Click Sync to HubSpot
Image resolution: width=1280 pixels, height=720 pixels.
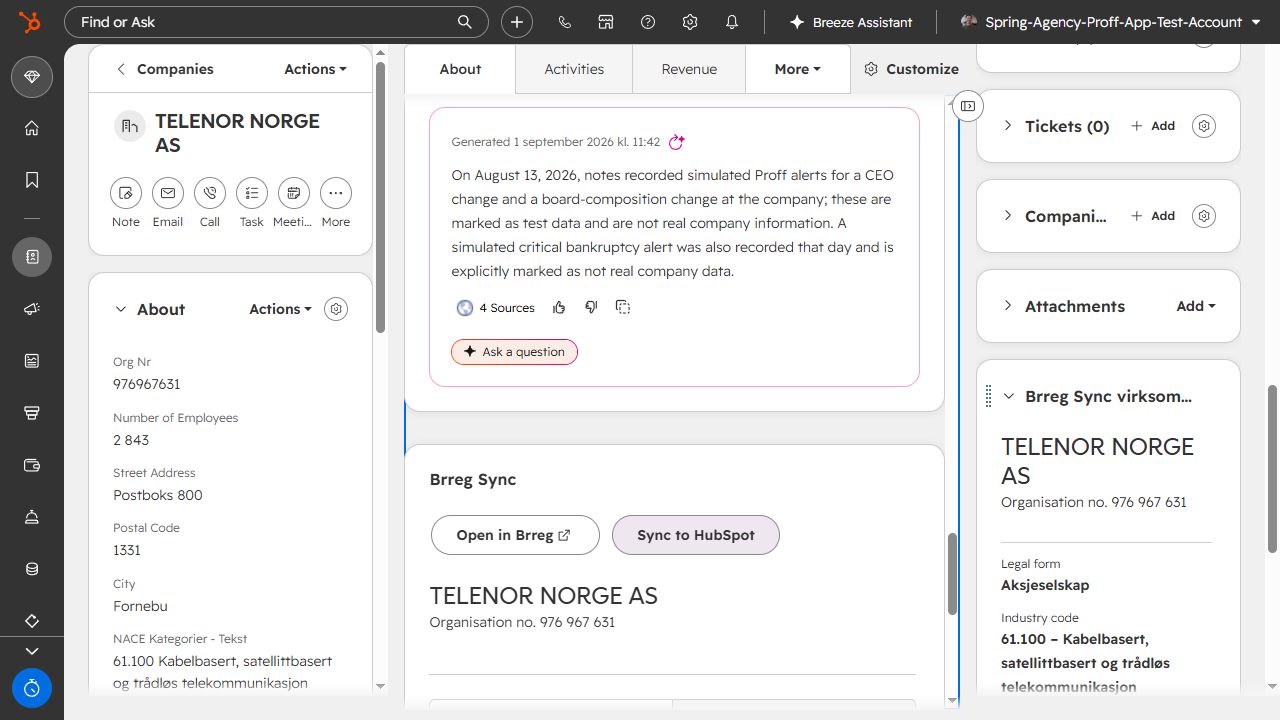696,535
